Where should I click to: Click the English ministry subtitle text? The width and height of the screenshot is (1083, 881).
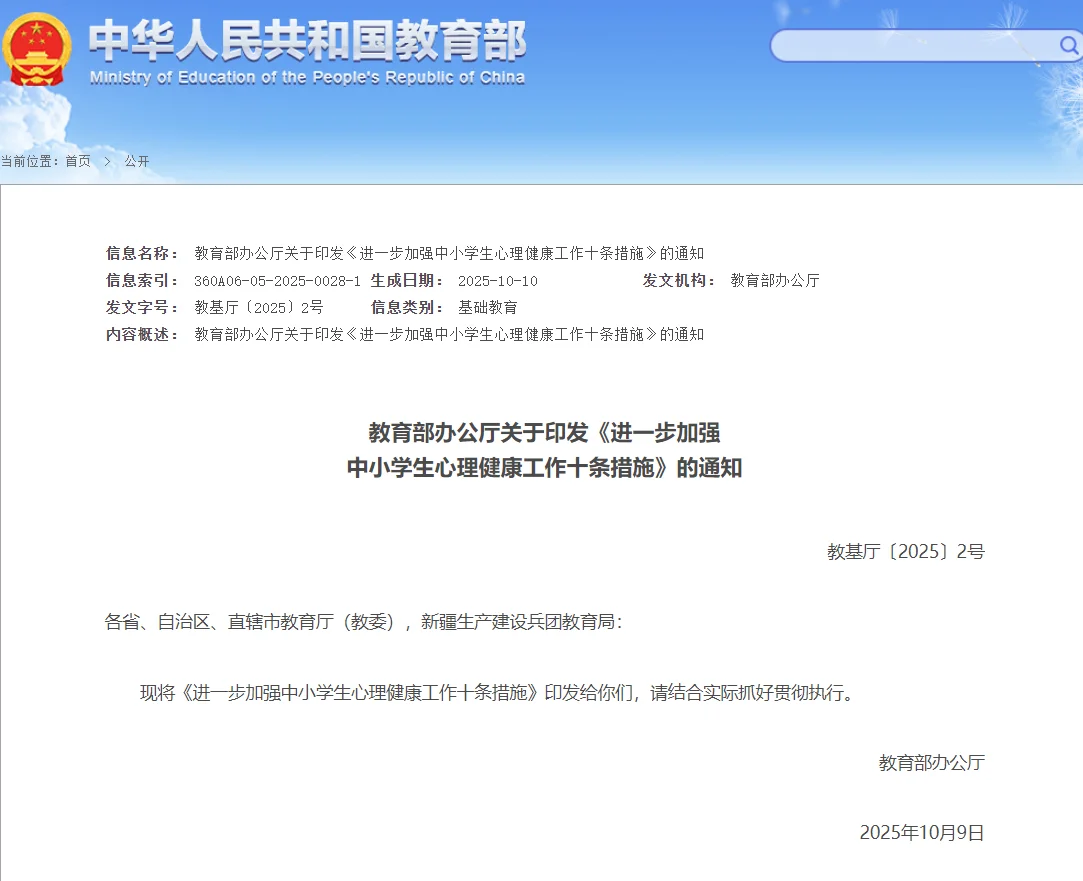click(308, 78)
